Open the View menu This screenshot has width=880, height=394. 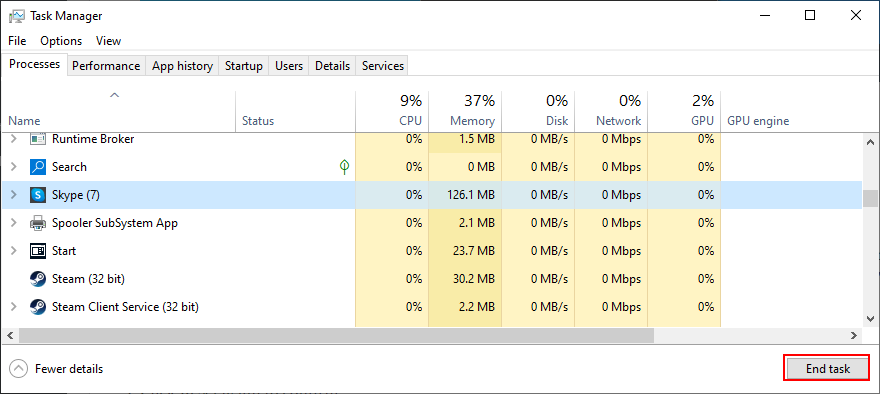108,41
